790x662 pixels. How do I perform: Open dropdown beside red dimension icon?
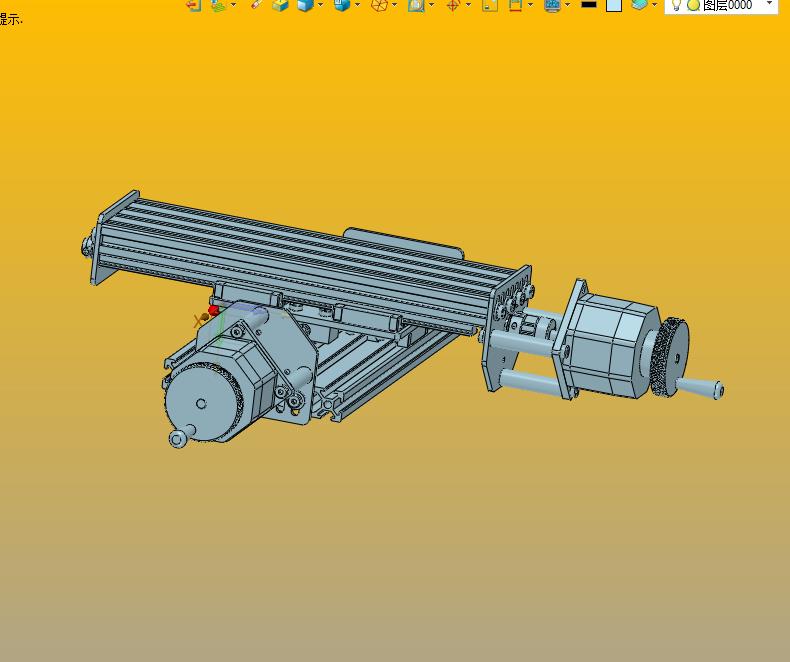point(531,5)
